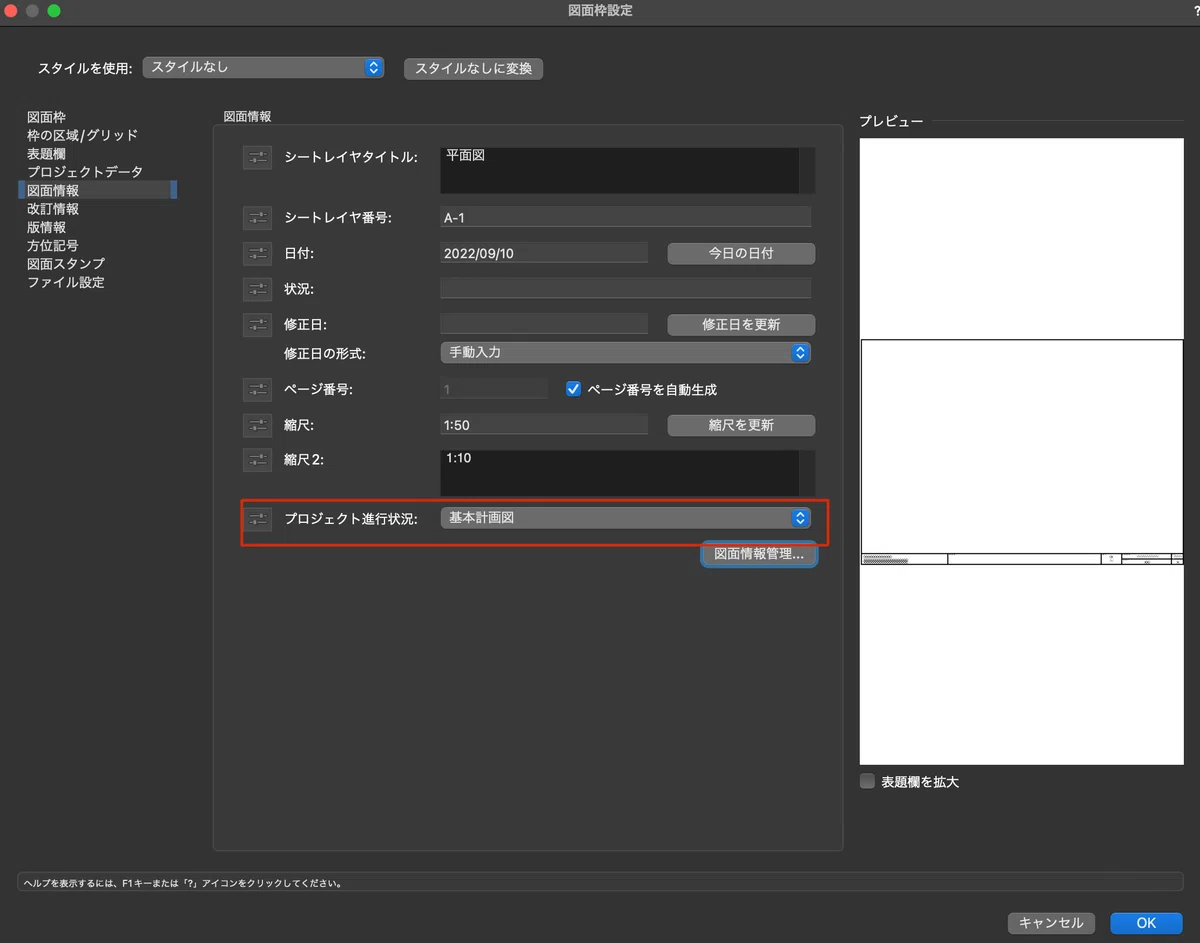Screen dimensions: 1200x943
Task: Select 図面スタンプ in the sidebar
Action: click(x=66, y=264)
